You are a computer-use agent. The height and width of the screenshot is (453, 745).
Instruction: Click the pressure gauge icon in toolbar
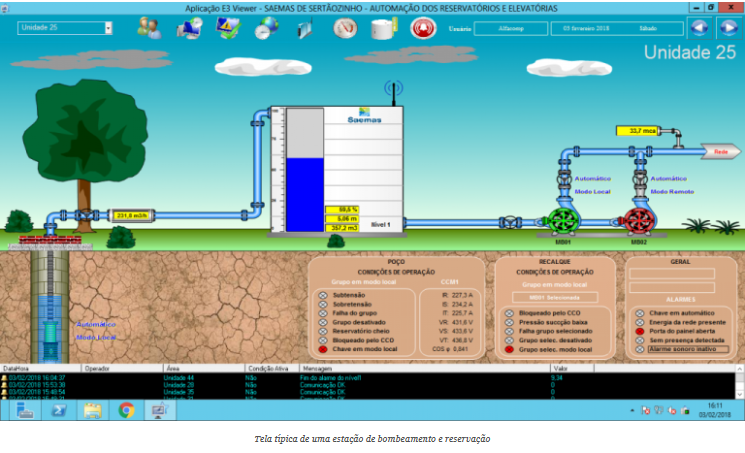[x=345, y=28]
